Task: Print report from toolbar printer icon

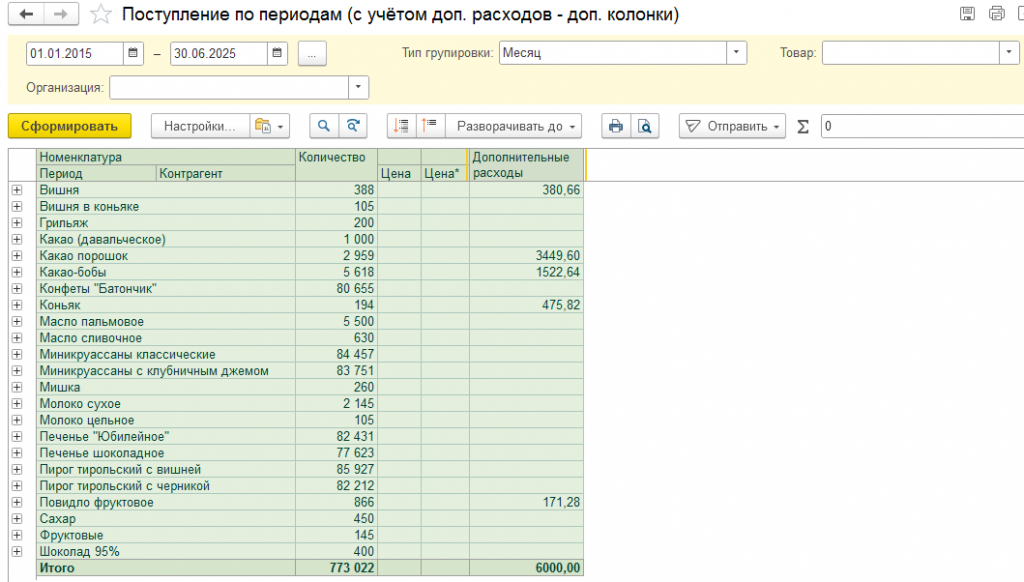Action: 616,126
